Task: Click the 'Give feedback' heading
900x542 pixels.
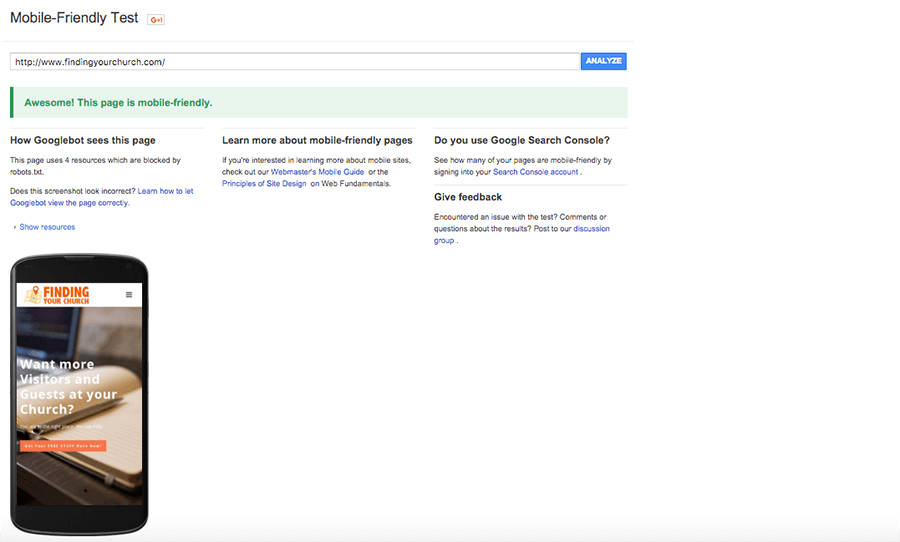Action: click(468, 197)
